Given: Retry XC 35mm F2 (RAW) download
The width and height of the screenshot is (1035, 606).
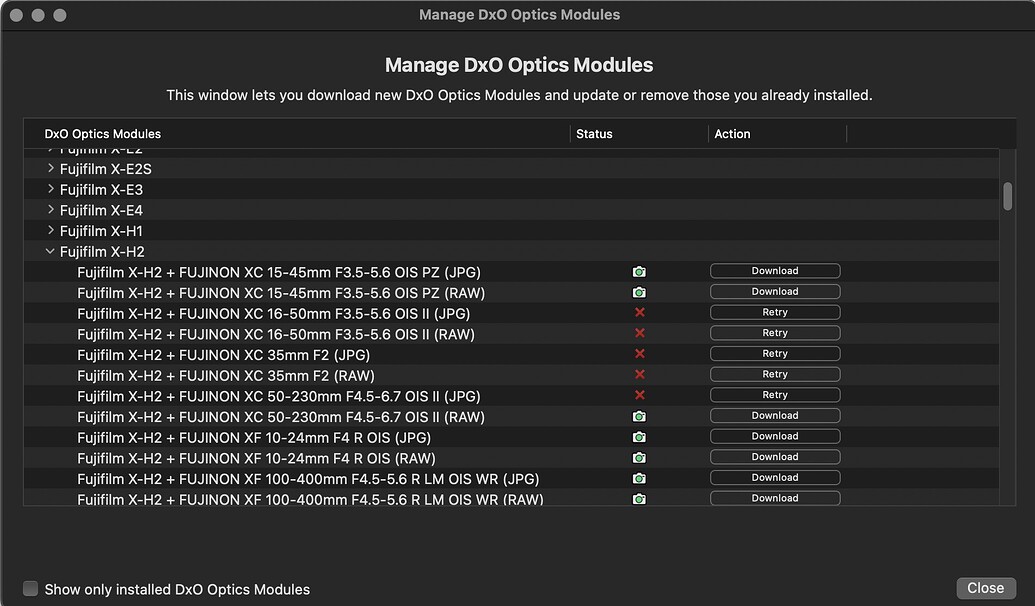Looking at the screenshot, I should pos(775,374).
